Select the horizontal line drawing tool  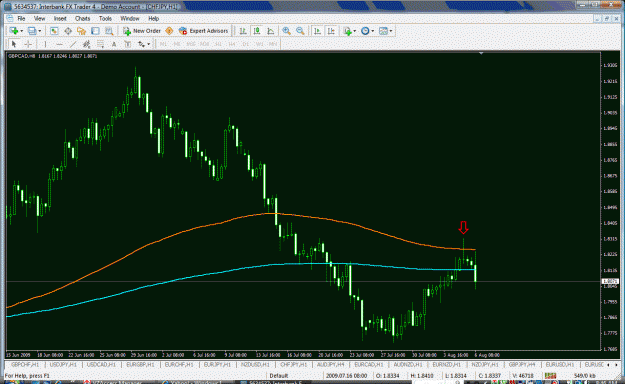coord(59,44)
